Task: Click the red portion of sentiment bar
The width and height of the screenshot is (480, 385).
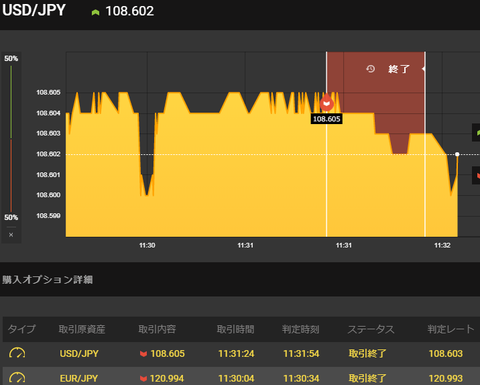Action: click(x=11, y=176)
